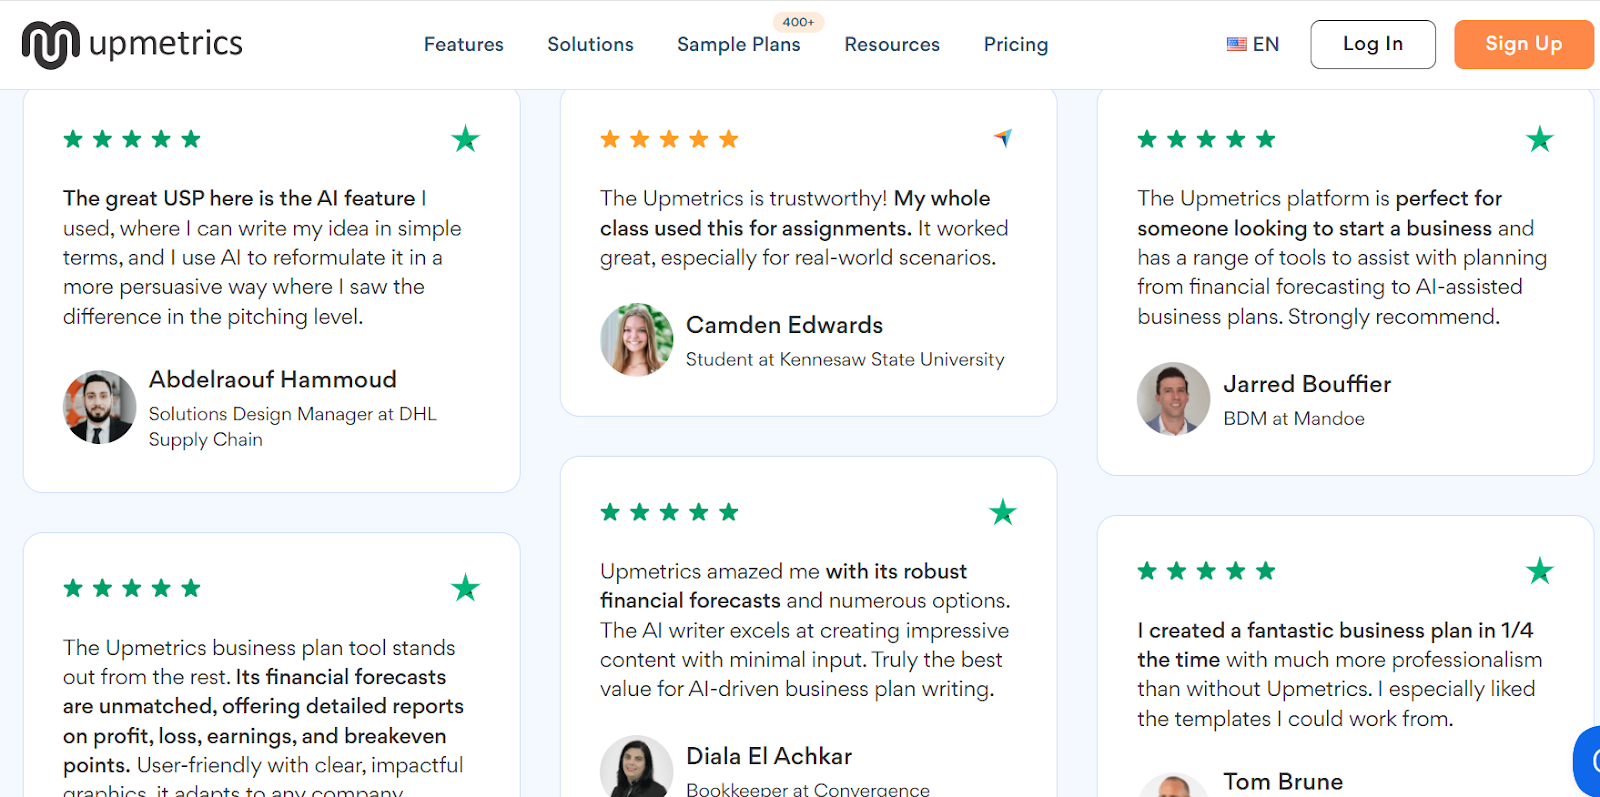Click the name Jarred Bouffier
This screenshot has width=1600, height=797.
(1307, 384)
